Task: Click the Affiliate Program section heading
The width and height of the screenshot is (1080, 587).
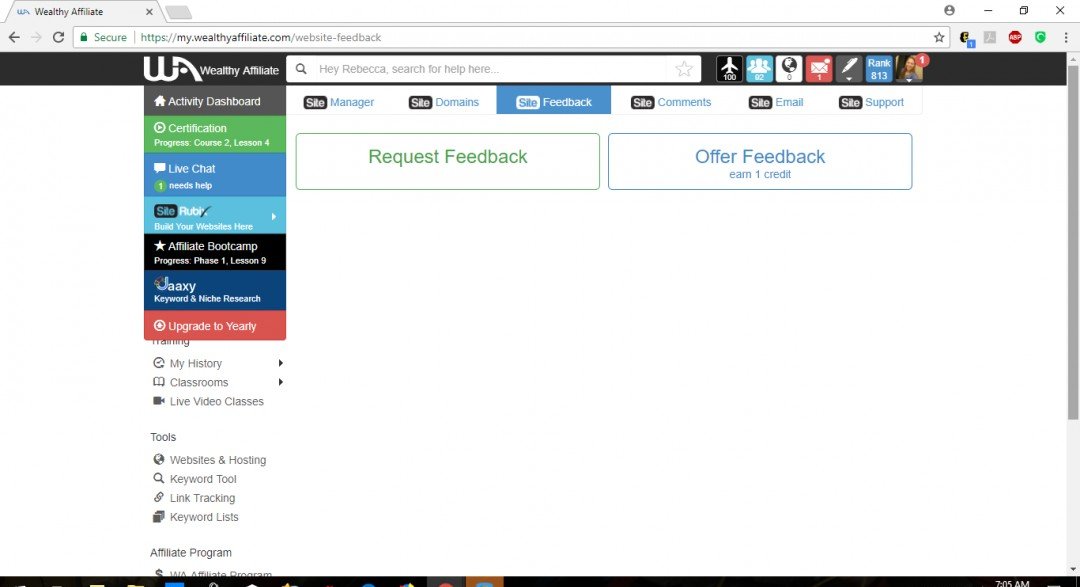Action: [x=191, y=553]
